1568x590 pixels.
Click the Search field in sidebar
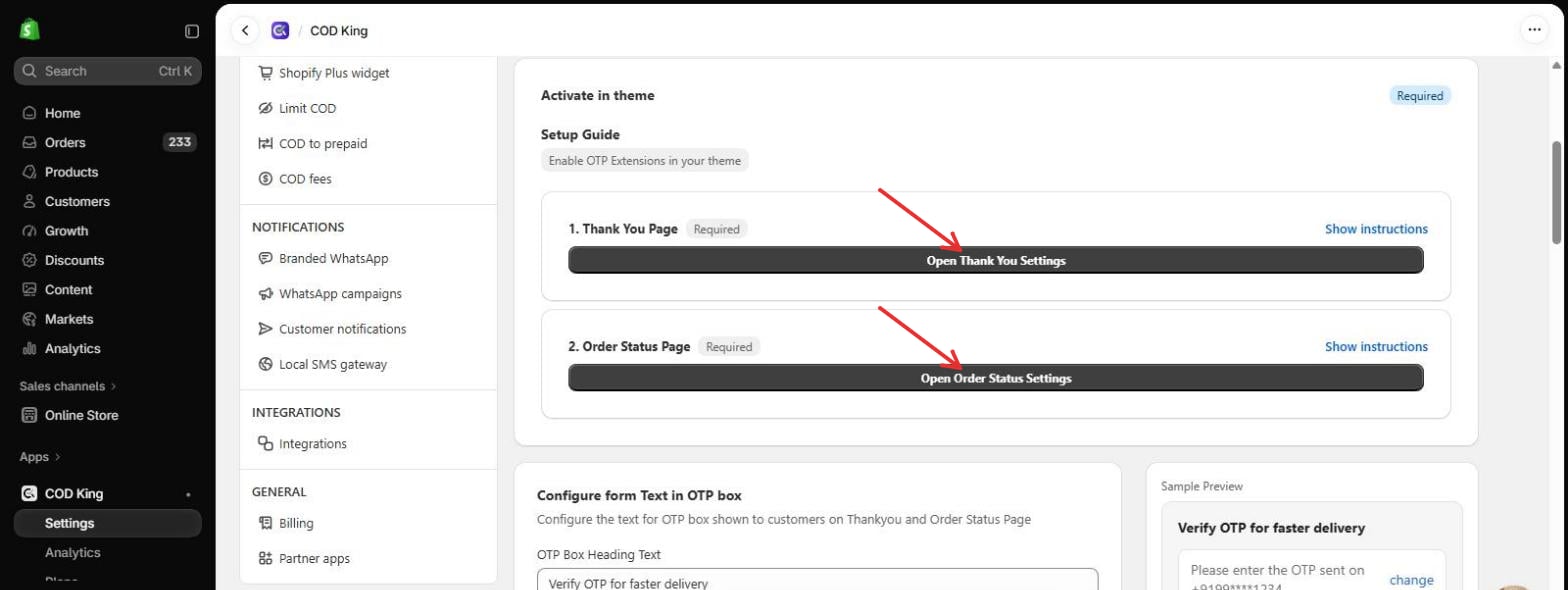[108, 71]
